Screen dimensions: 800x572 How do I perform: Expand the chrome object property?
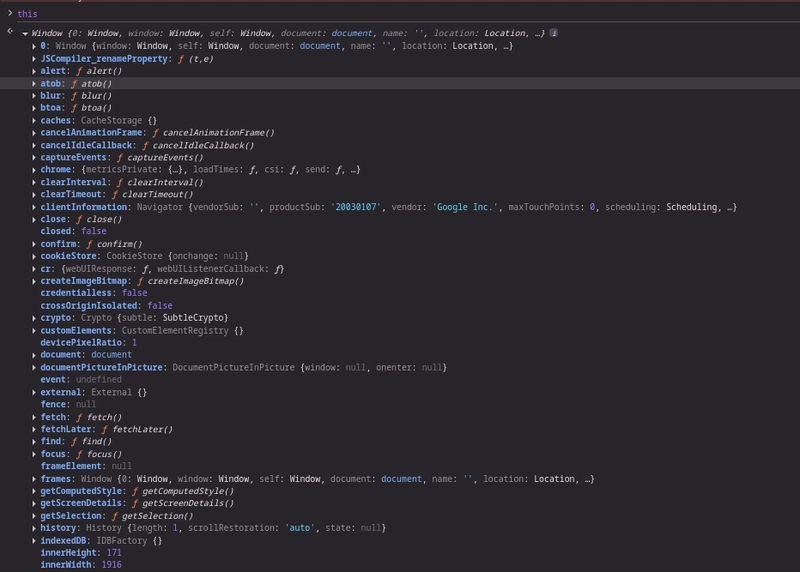click(x=34, y=170)
